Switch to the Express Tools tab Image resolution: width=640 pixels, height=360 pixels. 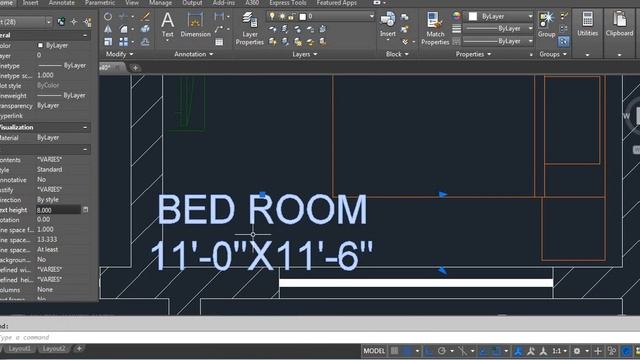click(x=287, y=3)
